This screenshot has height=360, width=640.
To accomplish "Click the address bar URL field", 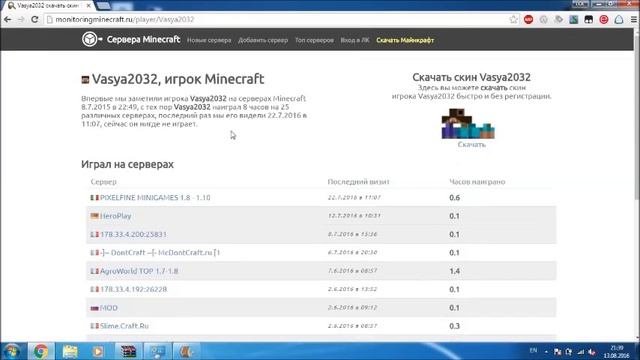I will (278, 19).
